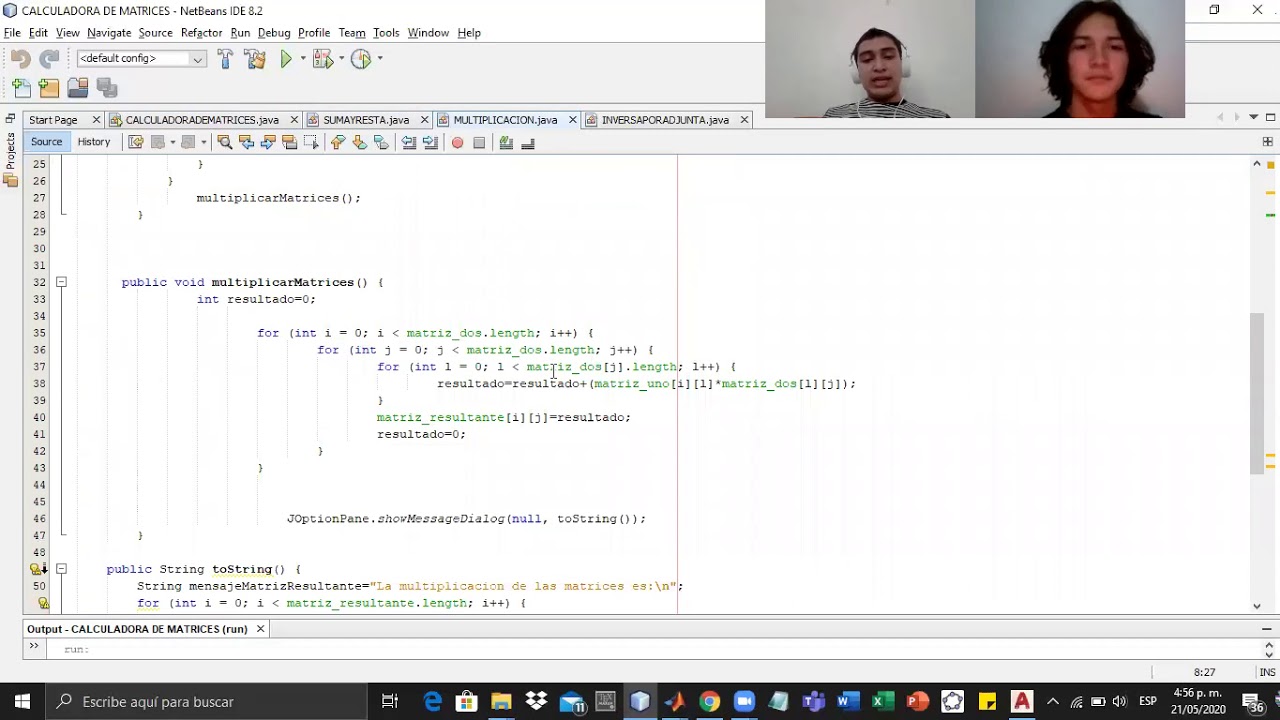Close the Output window tab
The height and width of the screenshot is (720, 1280).
pyautogui.click(x=260, y=629)
